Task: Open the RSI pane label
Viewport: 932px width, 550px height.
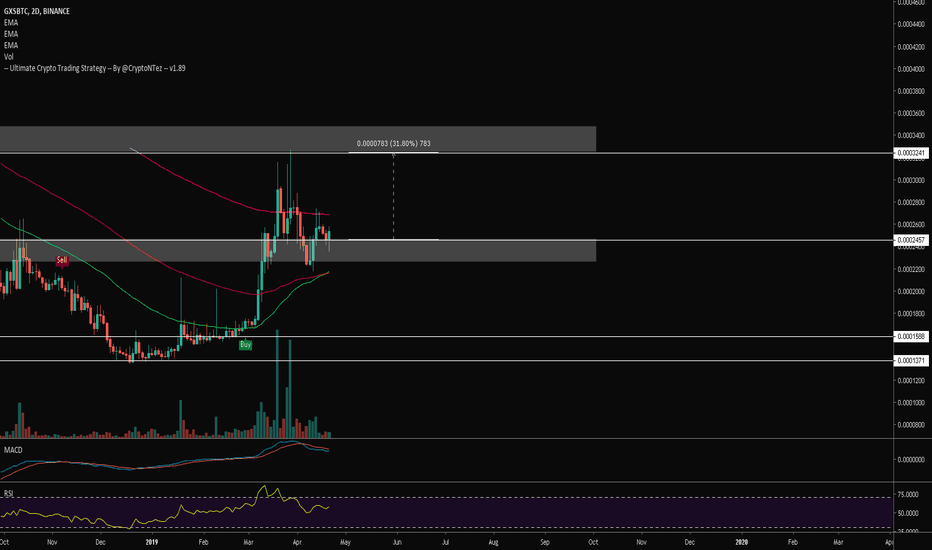Action: pyautogui.click(x=8, y=494)
